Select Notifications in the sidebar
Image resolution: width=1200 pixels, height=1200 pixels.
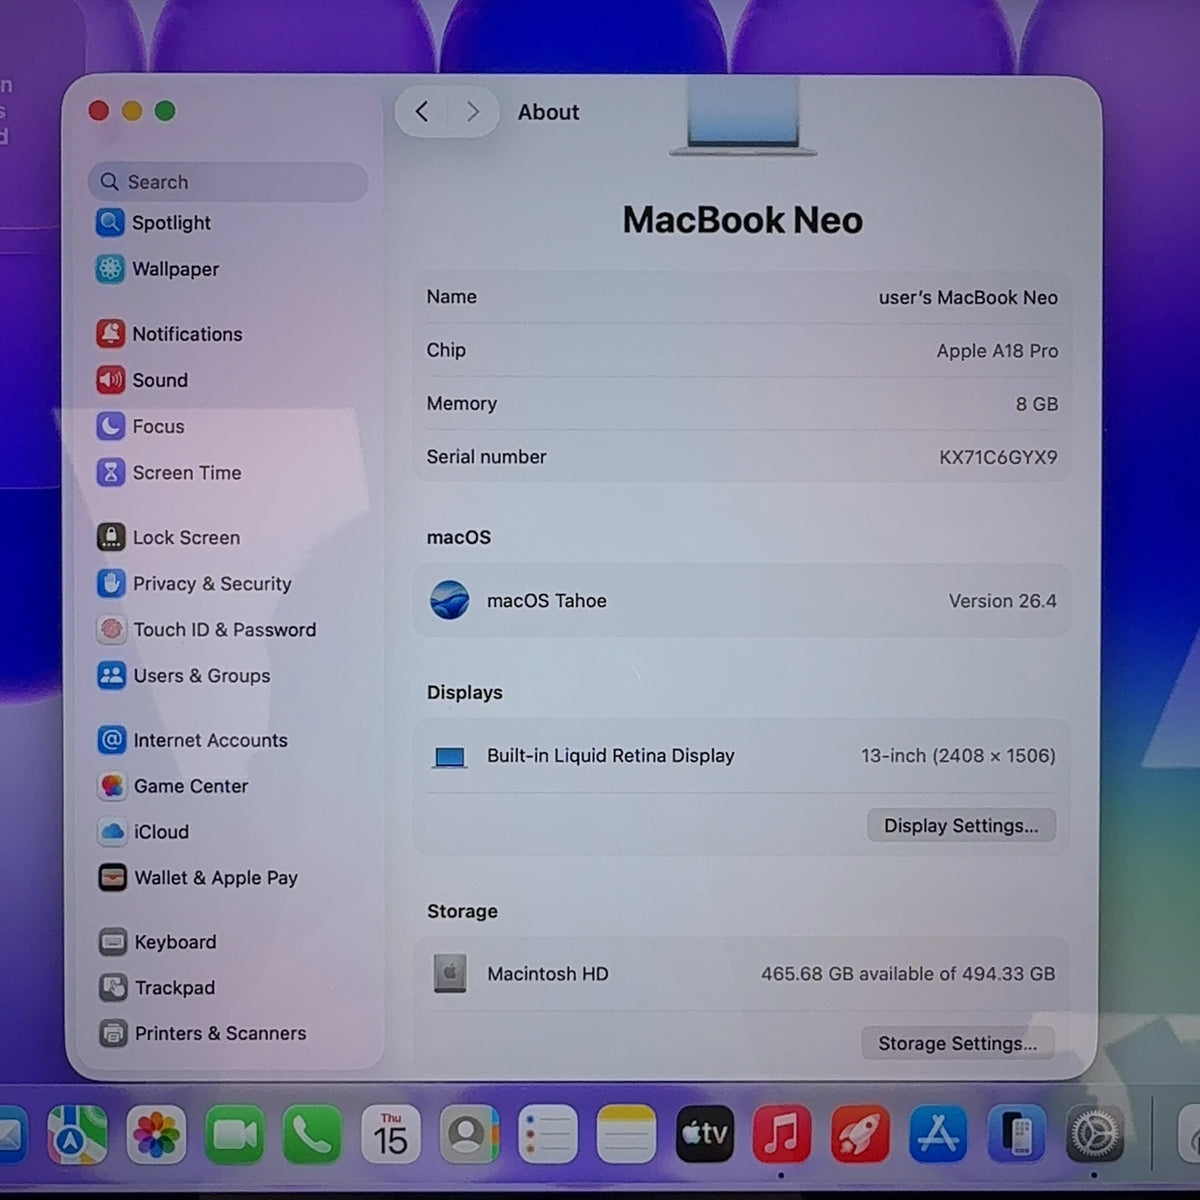[x=170, y=334]
